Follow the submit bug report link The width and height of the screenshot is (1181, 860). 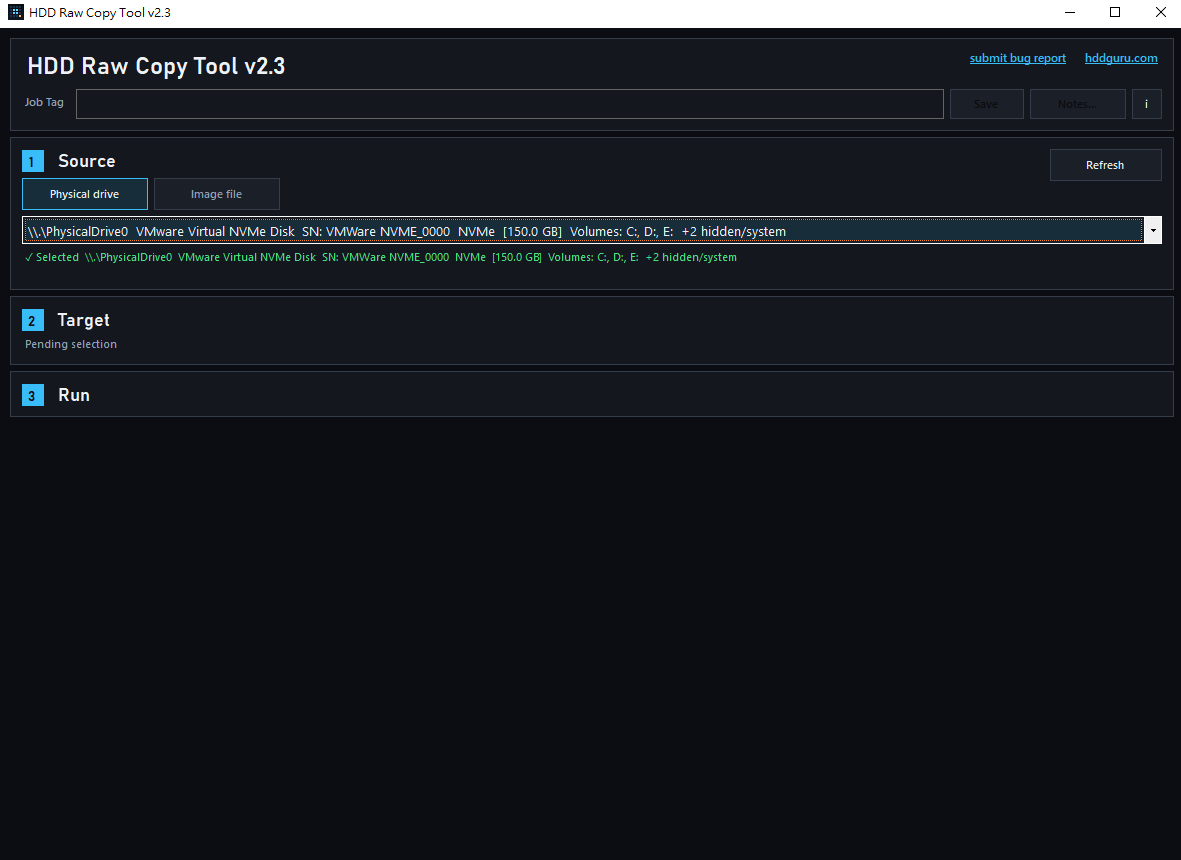coord(1017,58)
